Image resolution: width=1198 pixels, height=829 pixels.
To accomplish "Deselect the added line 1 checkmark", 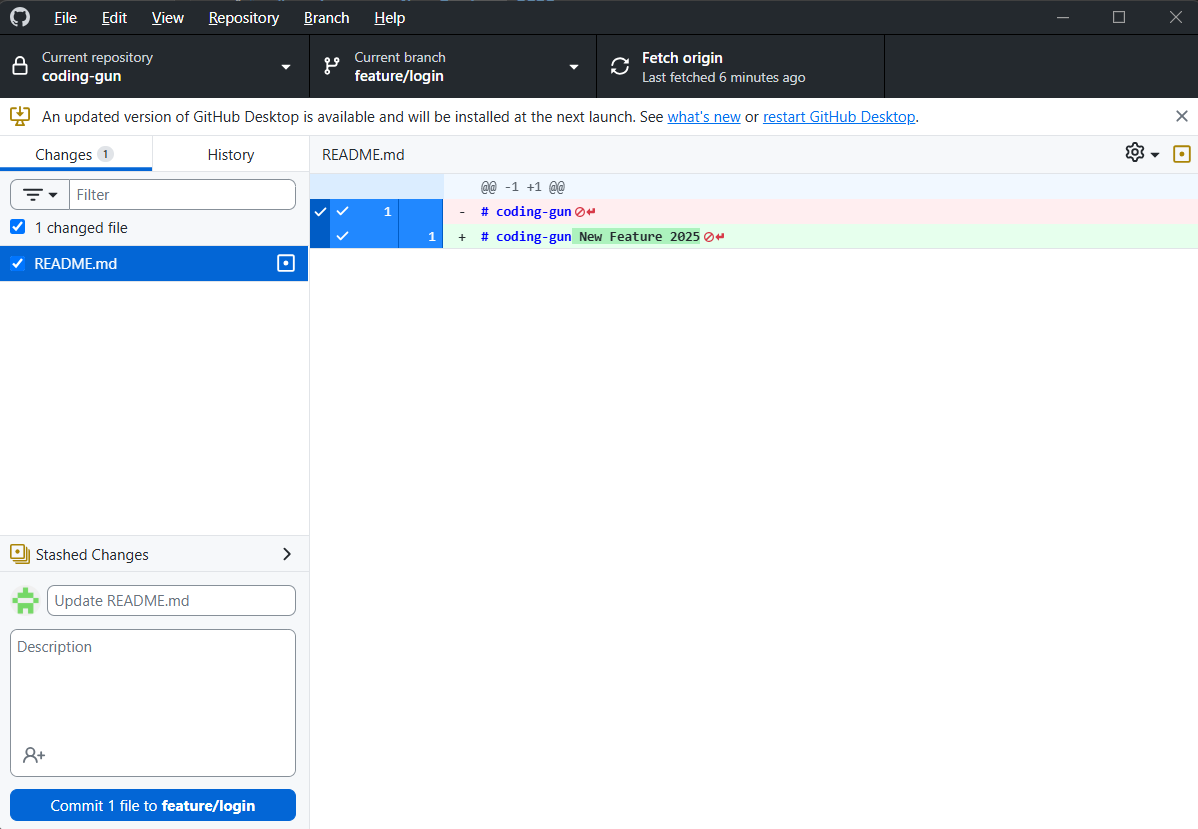I will (x=342, y=236).
